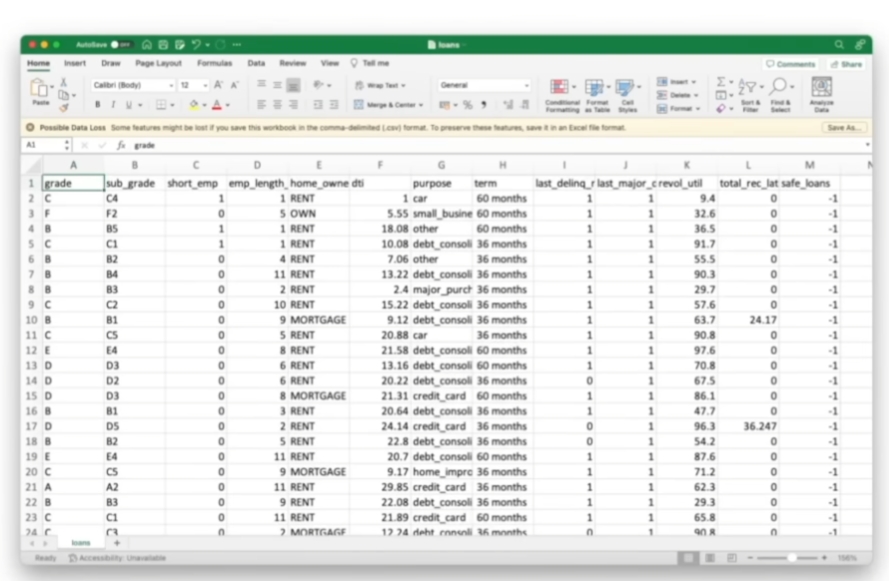This screenshot has height=581, width=889.
Task: Click the Home icon in title bar
Action: [x=147, y=45]
